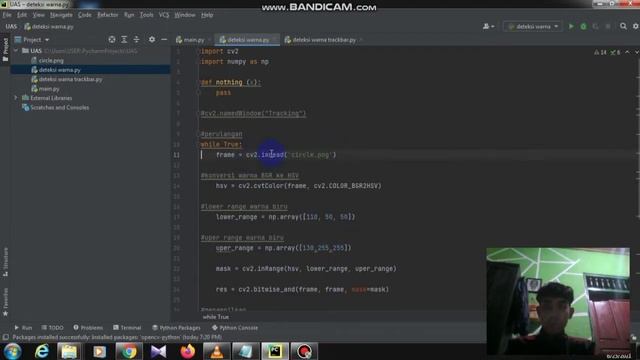The image size is (640, 360).
Task: Click the PyCharm taskbar icon
Action: [275, 351]
